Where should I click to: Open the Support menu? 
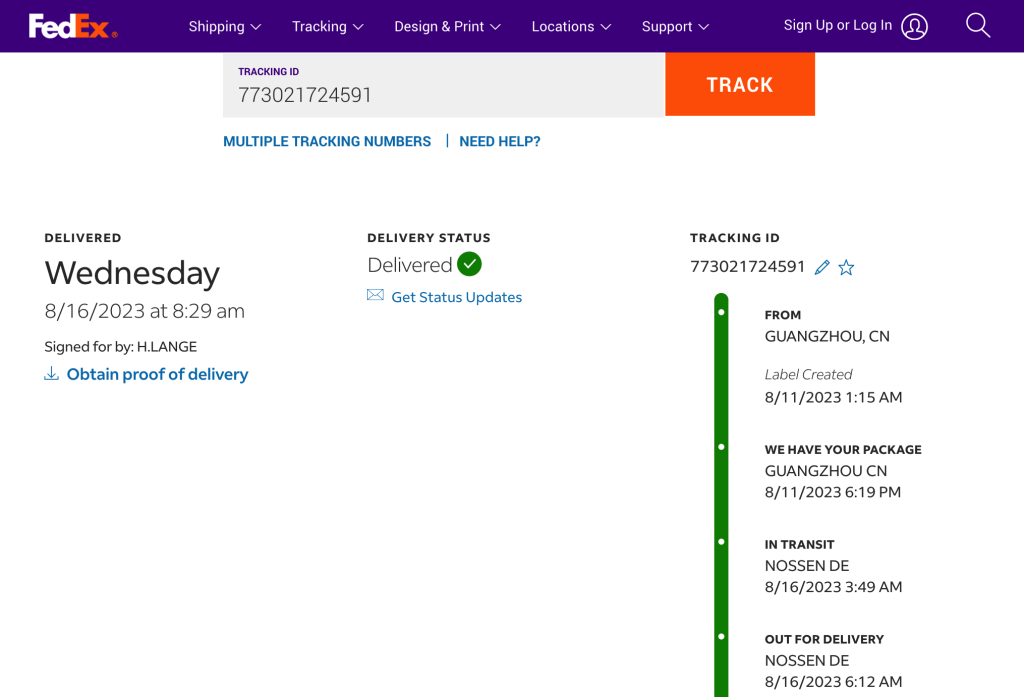pyautogui.click(x=675, y=27)
